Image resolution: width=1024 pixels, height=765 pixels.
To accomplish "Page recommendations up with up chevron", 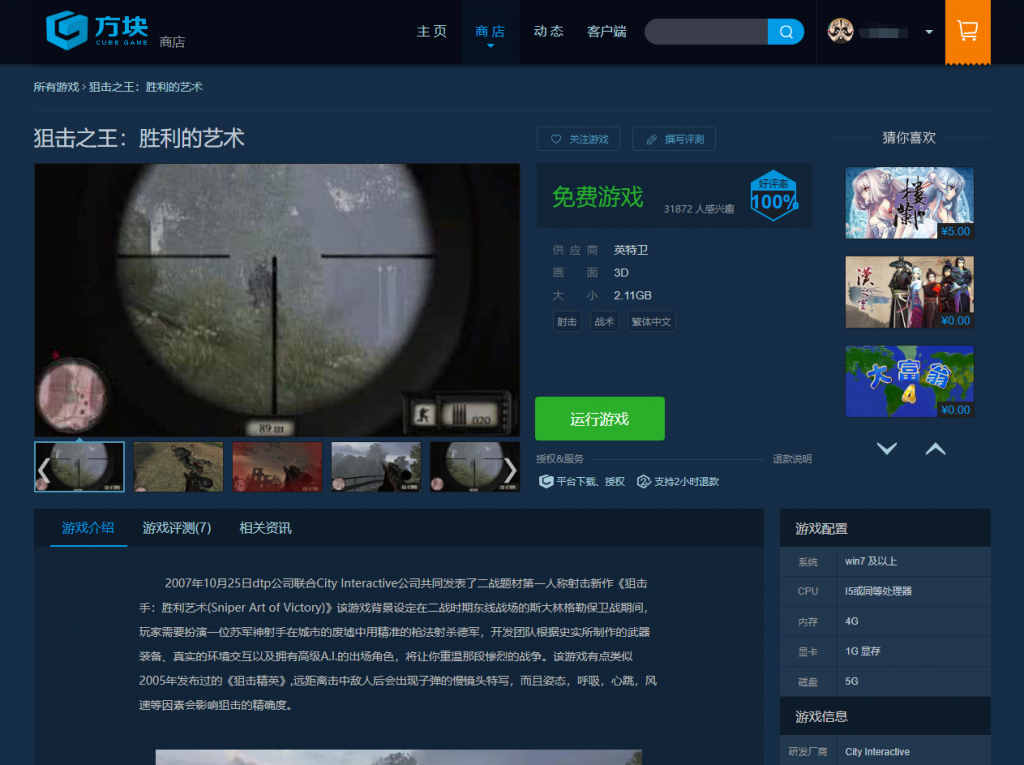I will coord(935,448).
